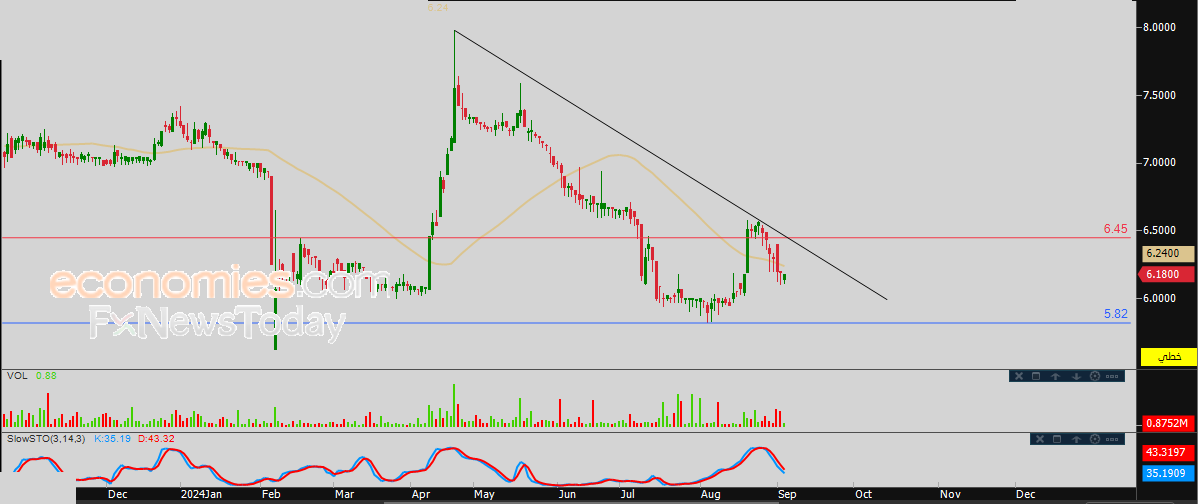This screenshot has width=1198, height=504.
Task: Open SlowSTO panel settings gear
Action: pos(1095,439)
